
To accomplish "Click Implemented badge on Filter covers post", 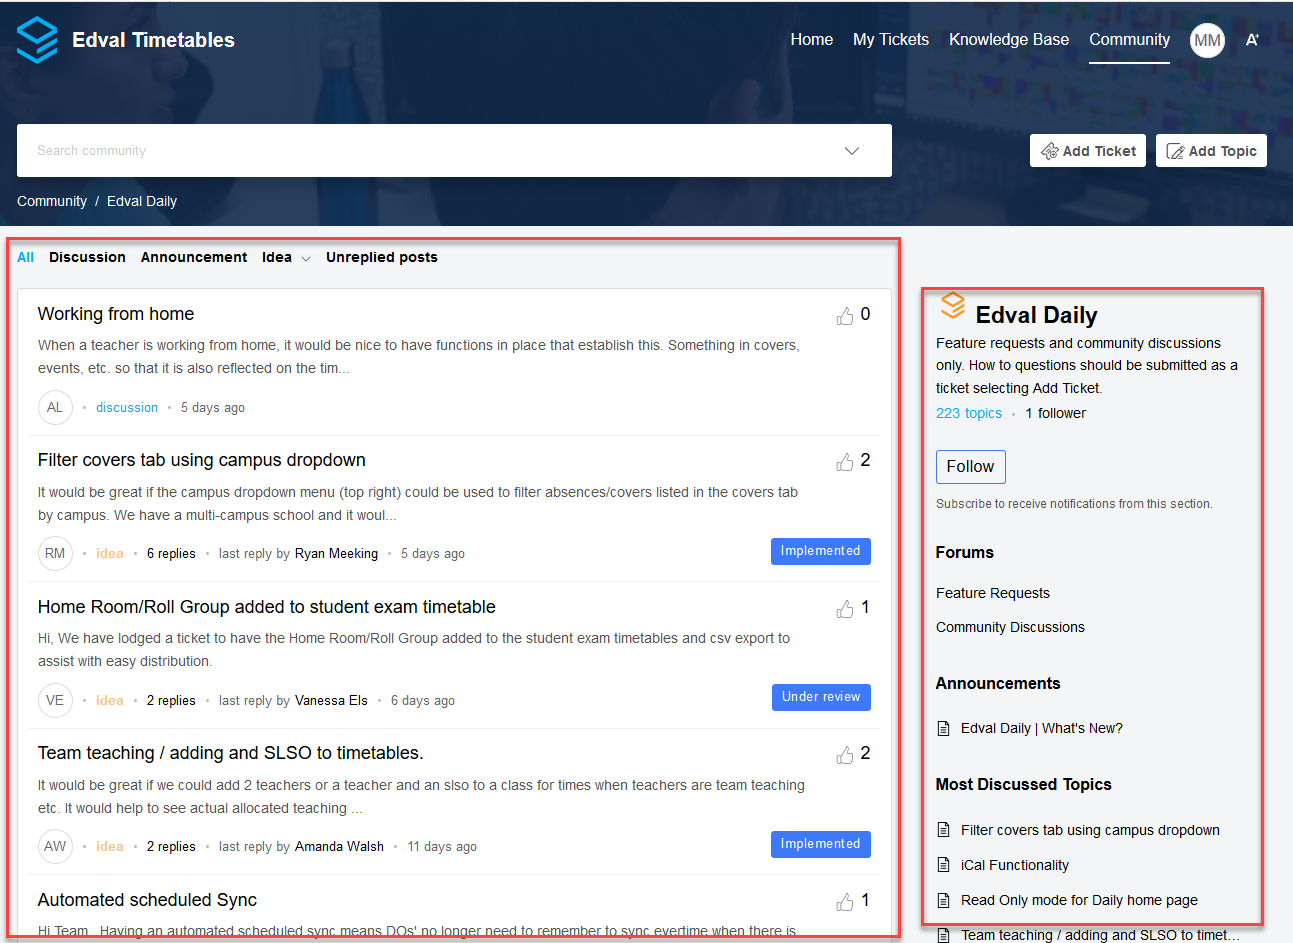I will coord(821,551).
